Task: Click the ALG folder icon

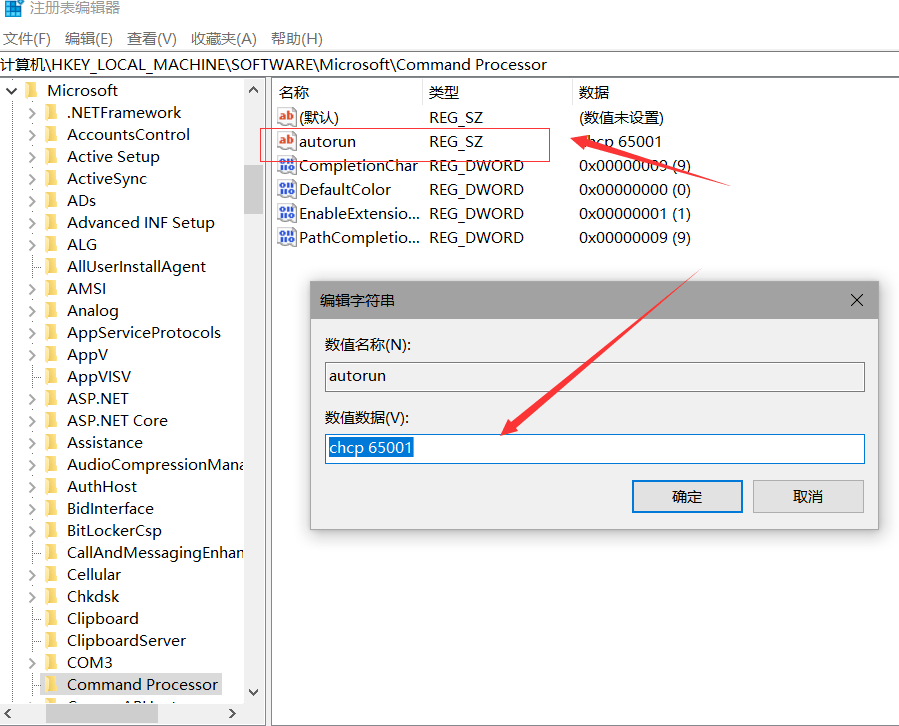Action: (52, 244)
